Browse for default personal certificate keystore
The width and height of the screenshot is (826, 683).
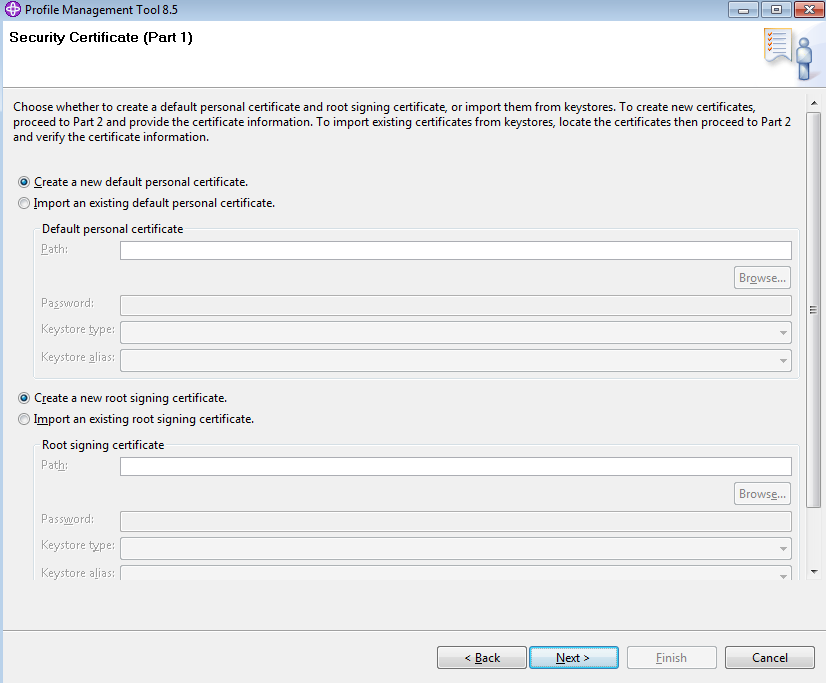[762, 278]
